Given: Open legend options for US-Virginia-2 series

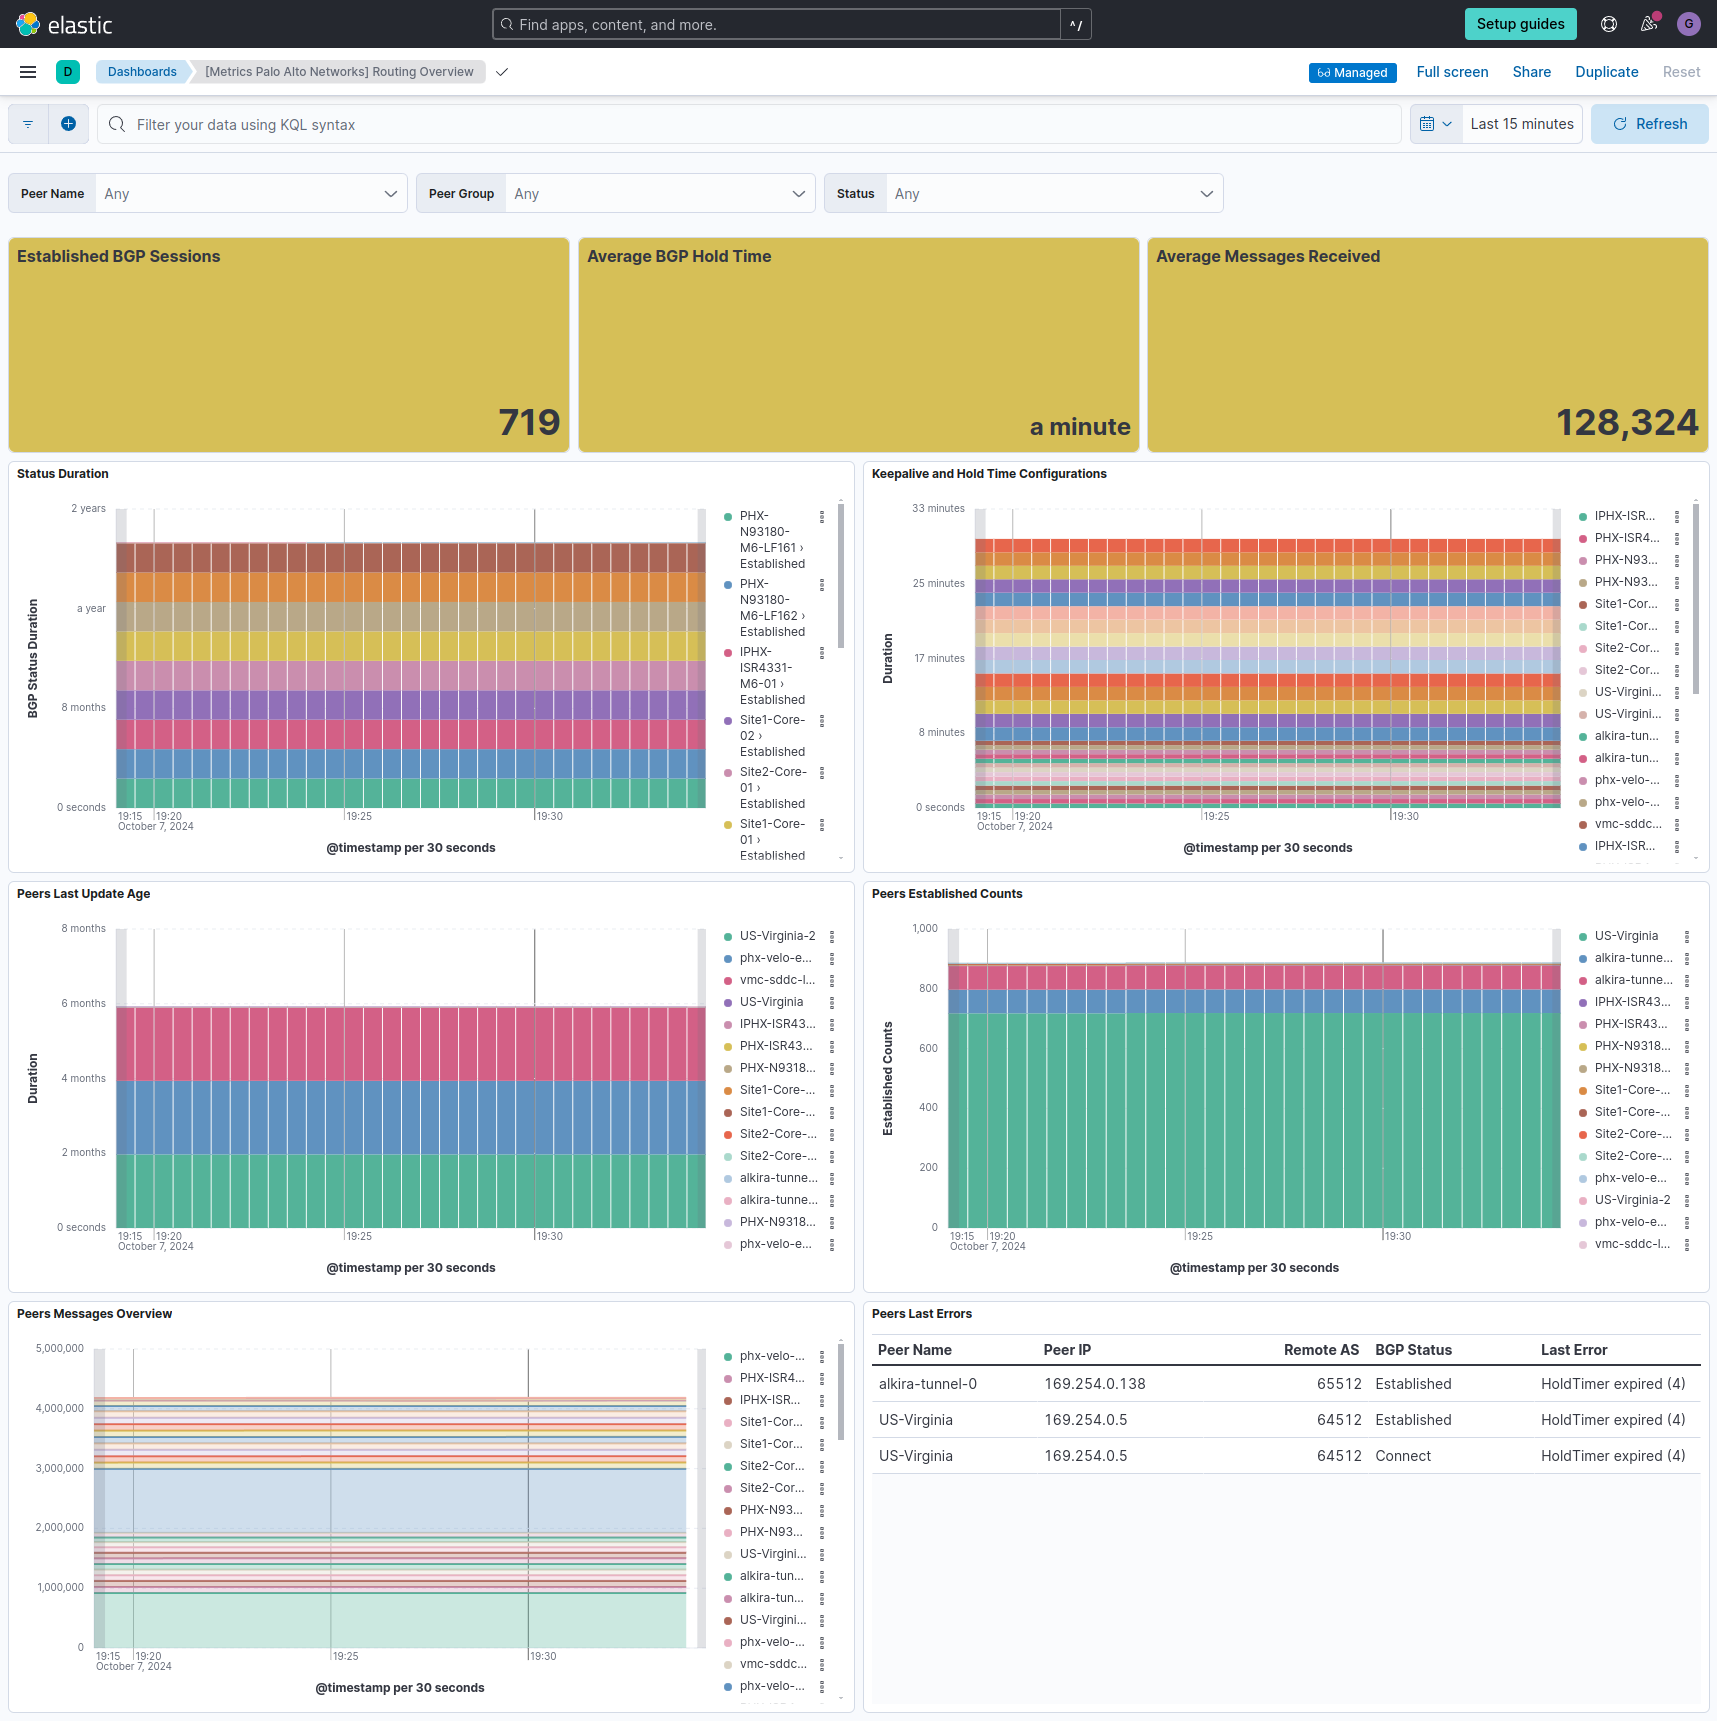Looking at the screenshot, I should click(x=832, y=937).
